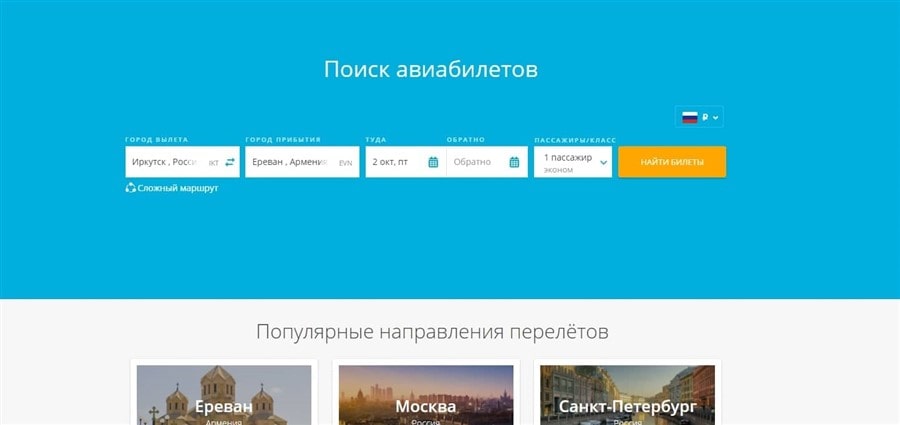Open calendar icon in Туда field
The width and height of the screenshot is (900, 425).
(433, 163)
